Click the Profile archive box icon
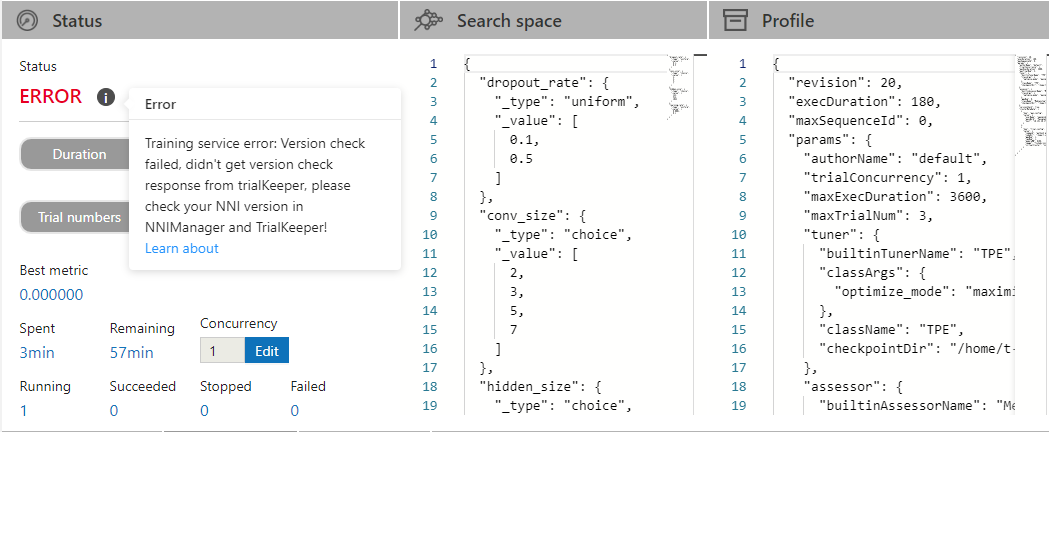Image resolution: width=1049 pixels, height=549 pixels. tap(736, 20)
